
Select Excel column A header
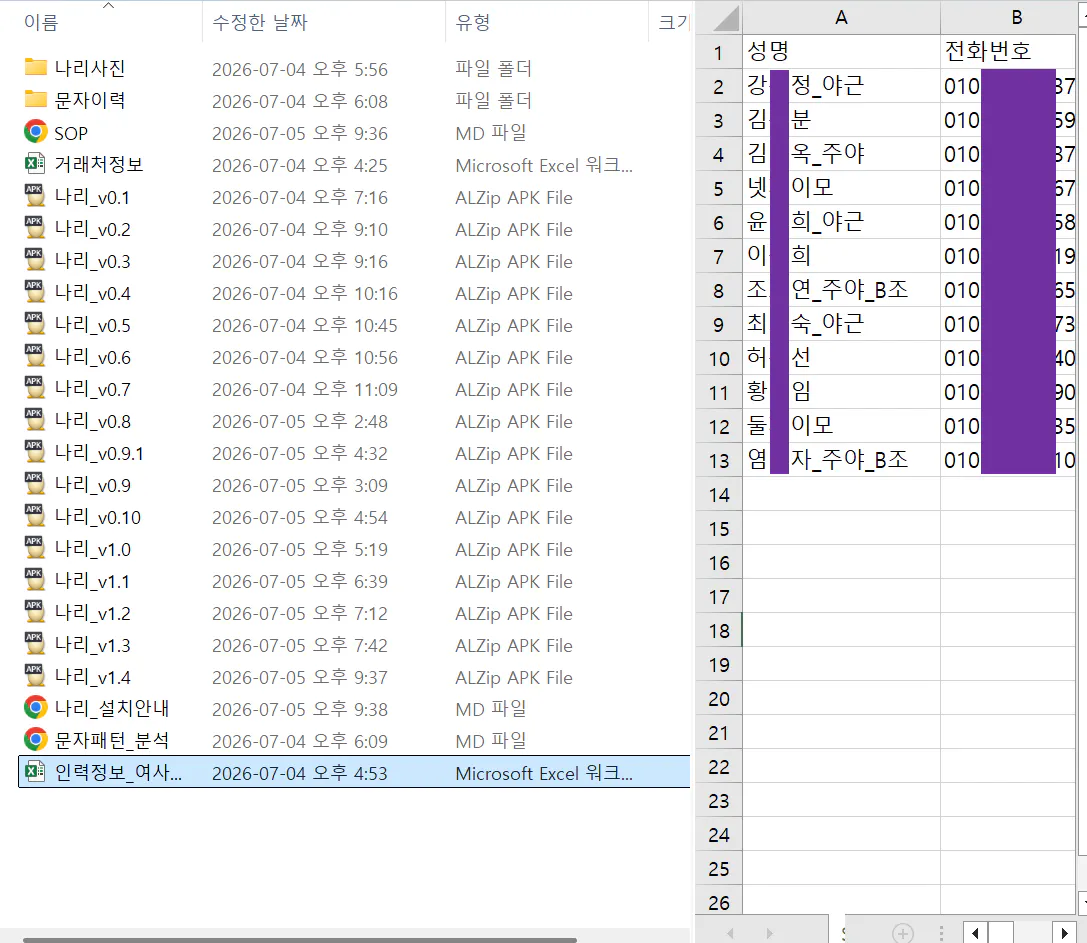click(841, 17)
